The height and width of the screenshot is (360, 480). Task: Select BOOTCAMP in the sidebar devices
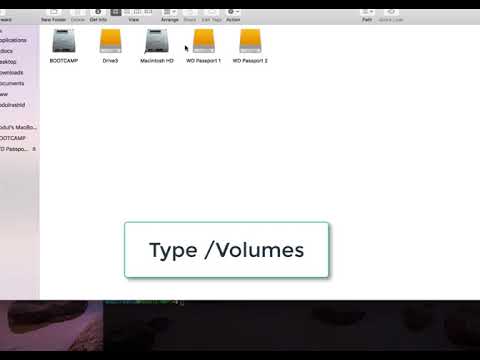coord(13,138)
